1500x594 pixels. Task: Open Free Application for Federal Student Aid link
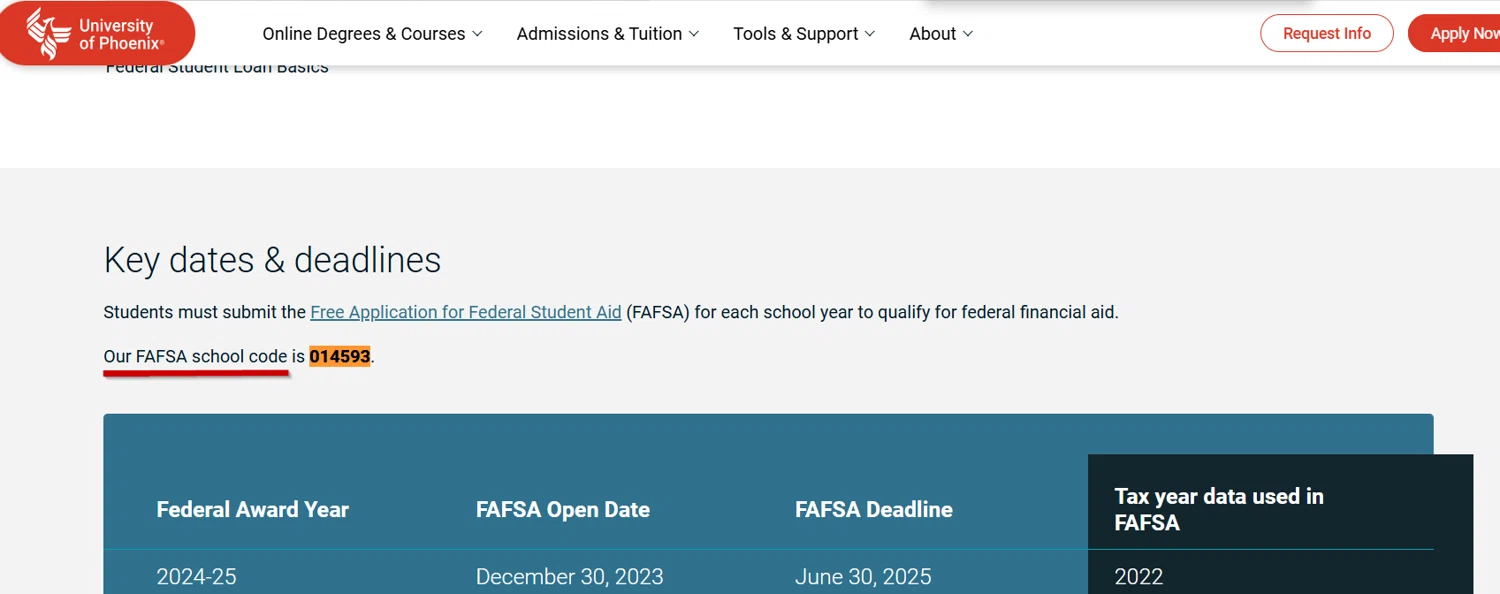click(x=466, y=312)
